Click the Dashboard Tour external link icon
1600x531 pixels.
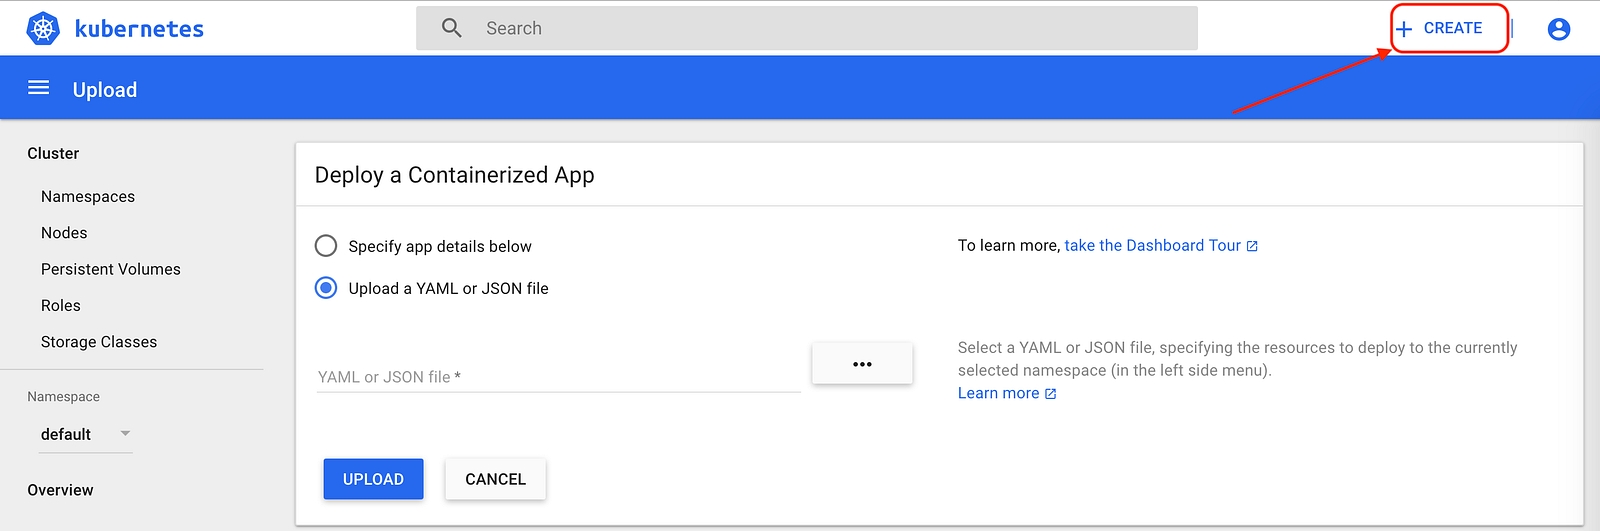(x=1252, y=246)
